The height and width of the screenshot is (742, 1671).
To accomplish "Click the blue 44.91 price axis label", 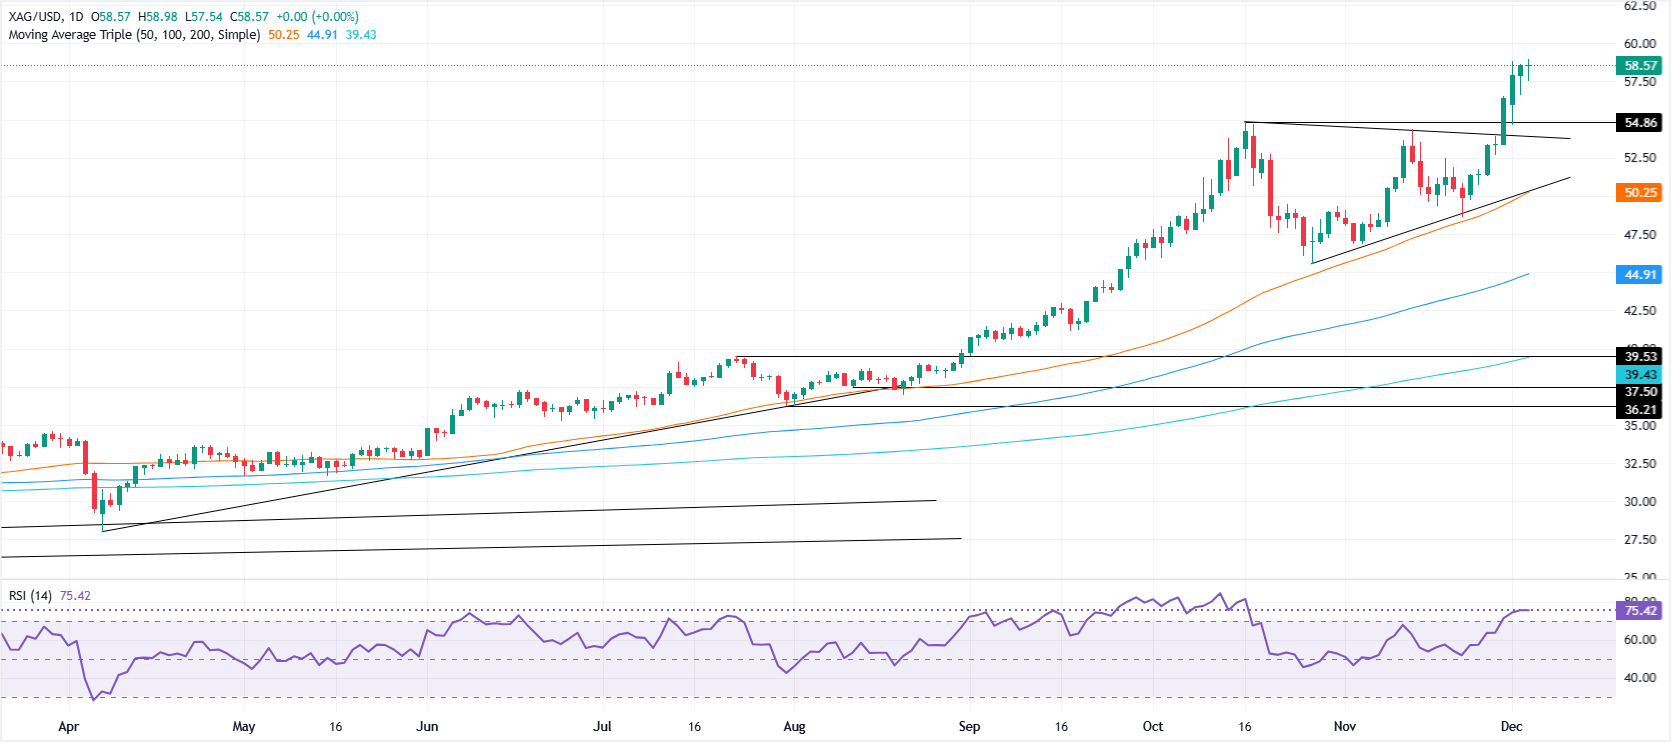I will click(x=1640, y=274).
